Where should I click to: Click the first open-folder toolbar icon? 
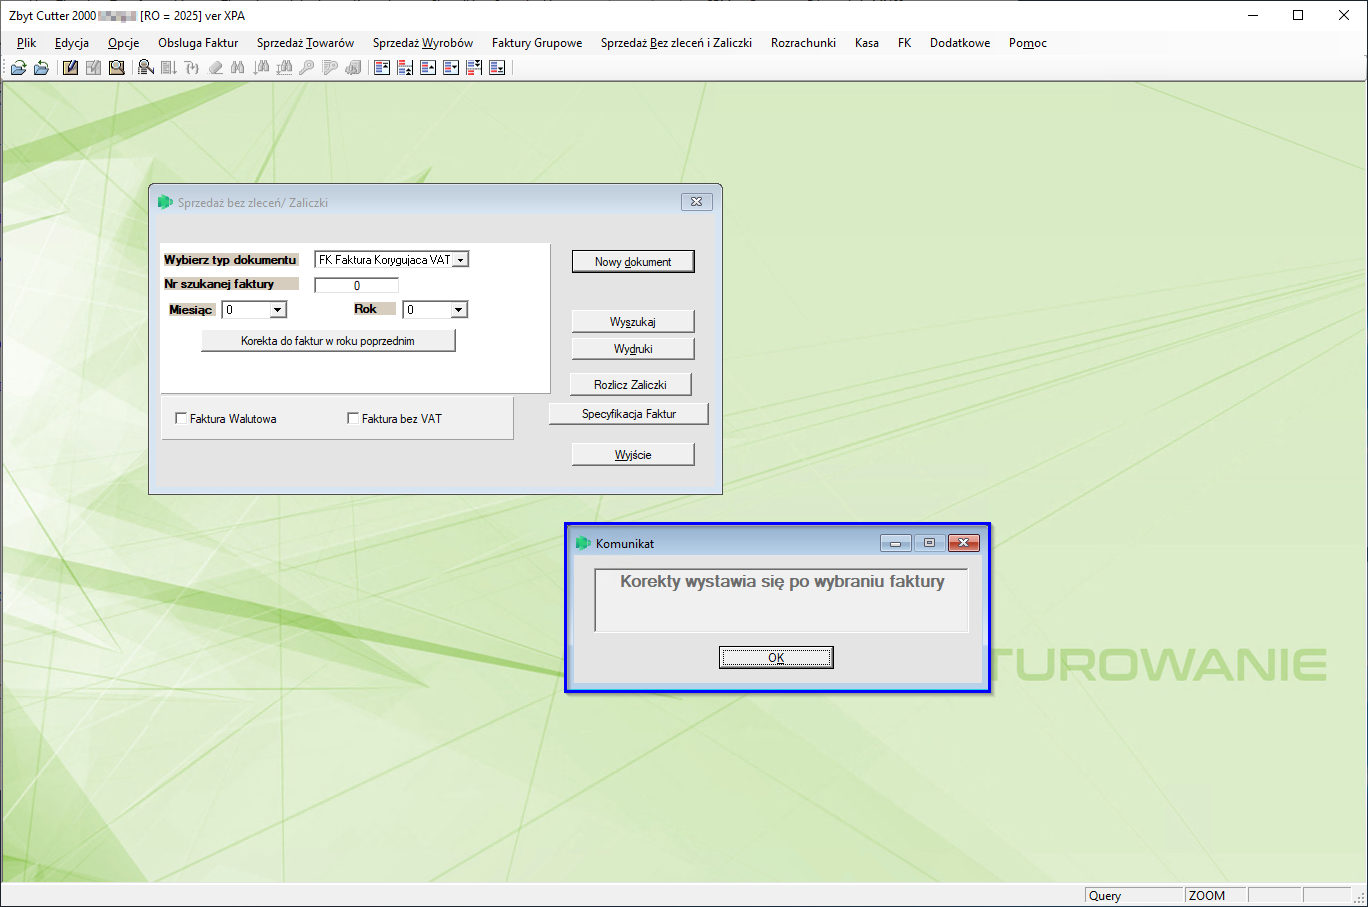18,68
